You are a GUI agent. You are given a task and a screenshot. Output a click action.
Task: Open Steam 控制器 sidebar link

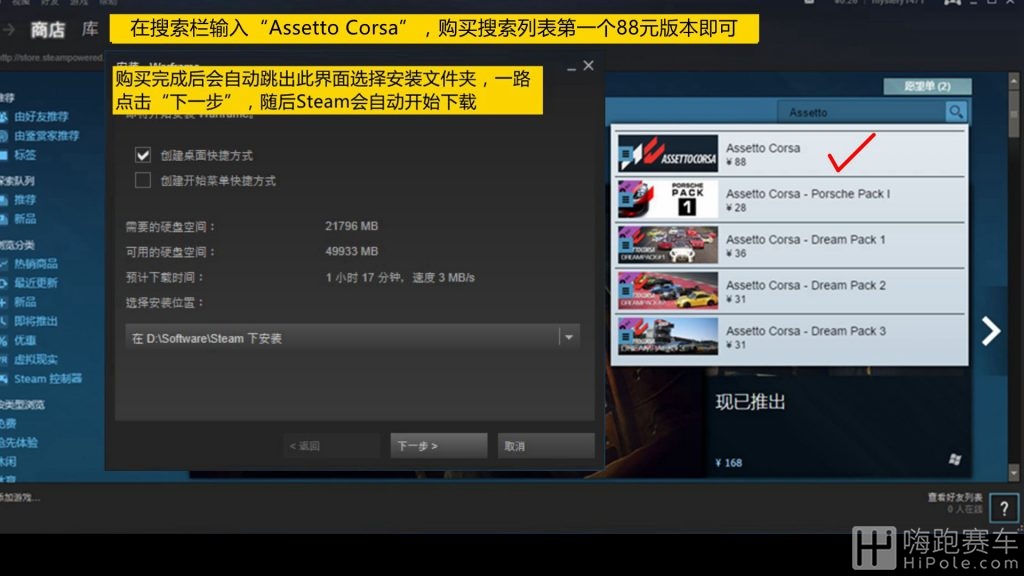coord(48,379)
